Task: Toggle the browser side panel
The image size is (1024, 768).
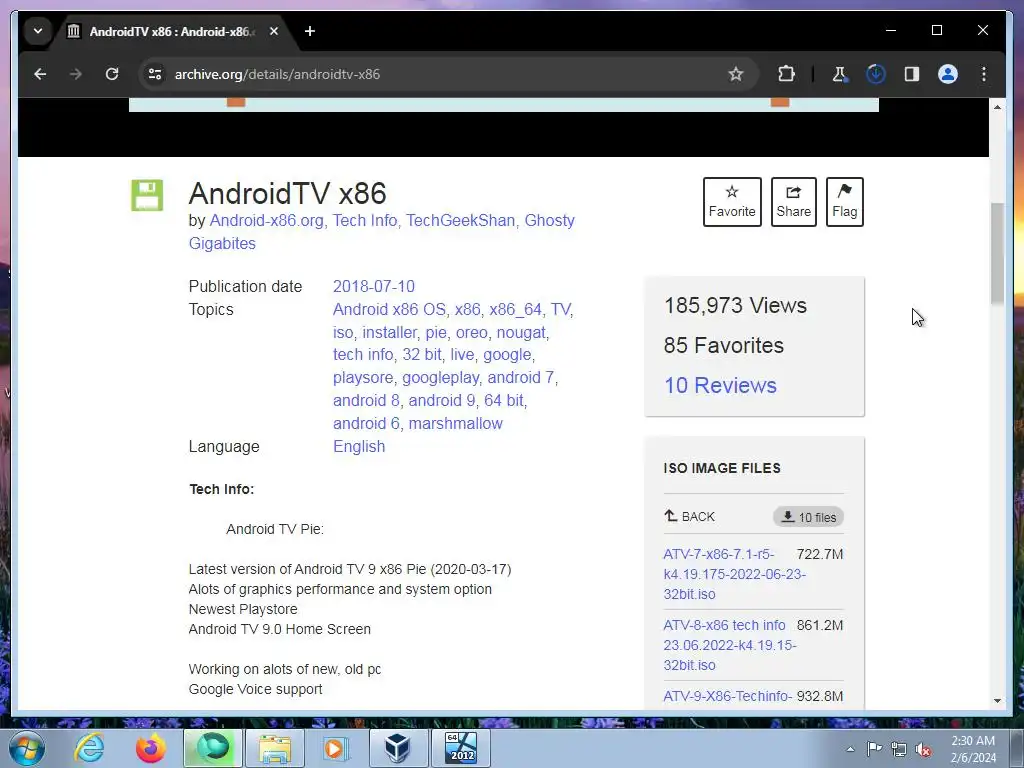Action: click(912, 74)
